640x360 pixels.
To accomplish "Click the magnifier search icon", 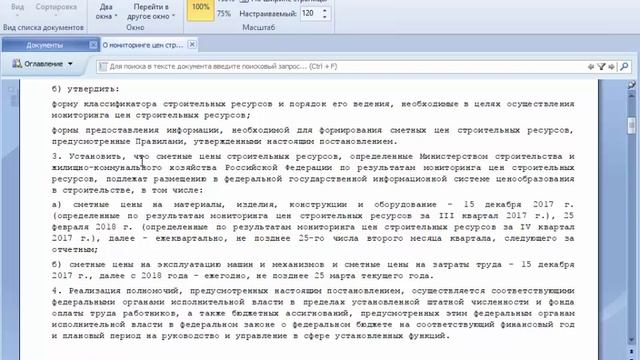I will click(624, 67).
